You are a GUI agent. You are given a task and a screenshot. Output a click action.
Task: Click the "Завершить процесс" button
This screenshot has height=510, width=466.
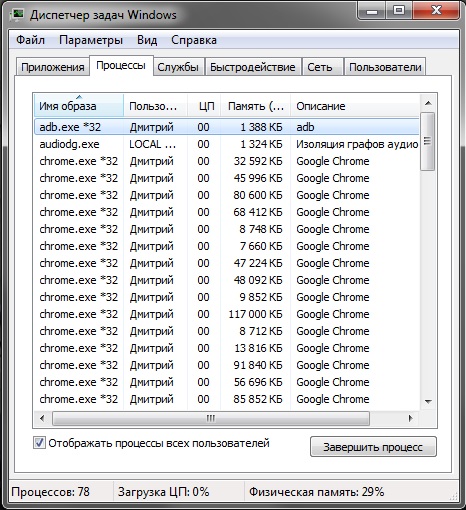pyautogui.click(x=373, y=447)
